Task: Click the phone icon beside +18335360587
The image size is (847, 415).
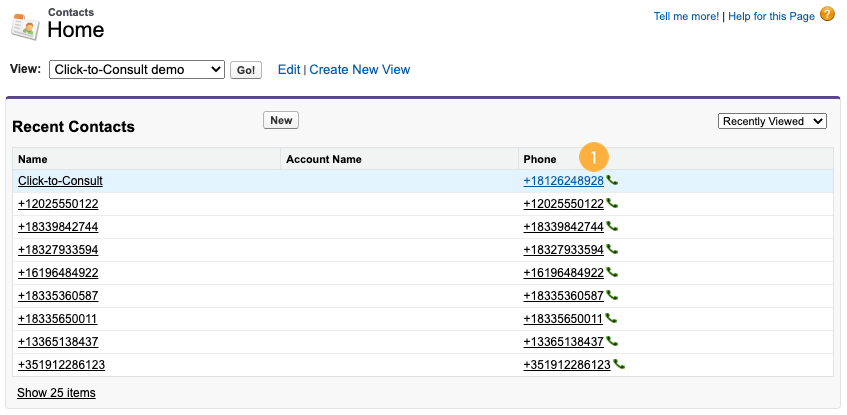Action: (x=612, y=296)
